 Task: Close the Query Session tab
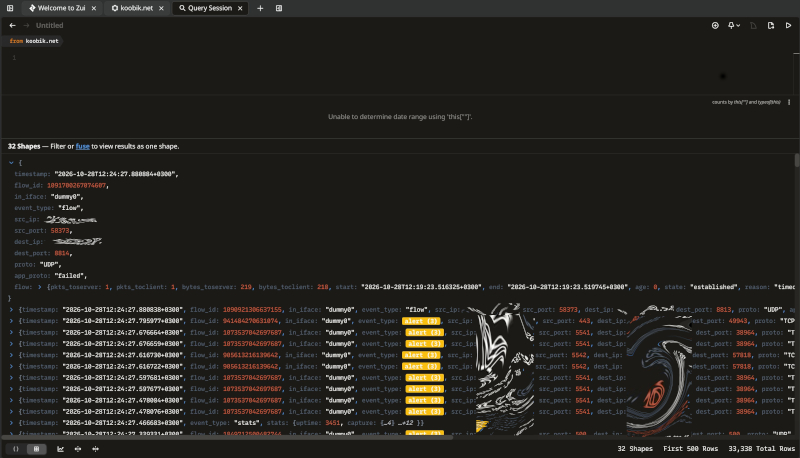[x=240, y=8]
